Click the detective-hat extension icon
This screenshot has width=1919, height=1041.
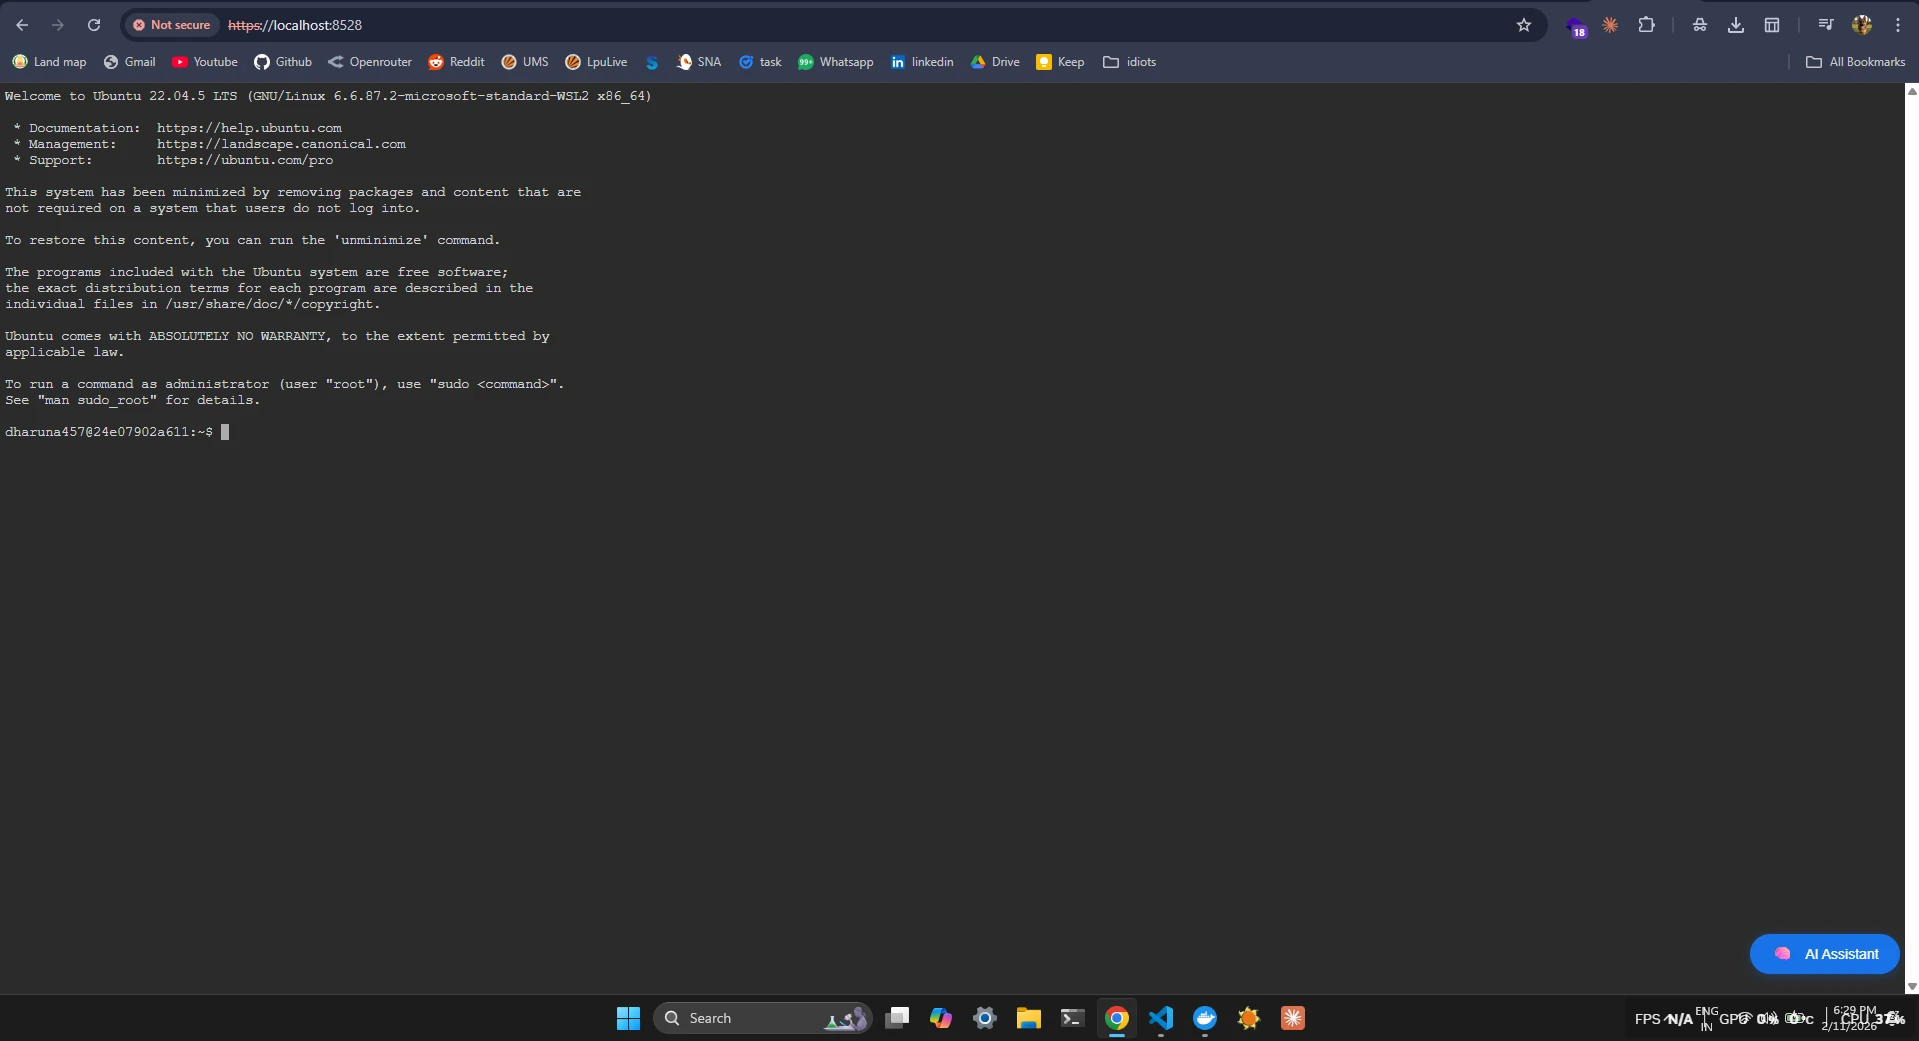[1700, 25]
